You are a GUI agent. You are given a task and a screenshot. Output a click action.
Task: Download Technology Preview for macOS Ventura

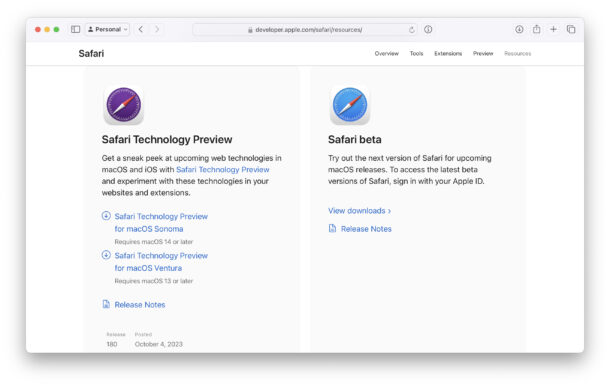click(x=161, y=262)
